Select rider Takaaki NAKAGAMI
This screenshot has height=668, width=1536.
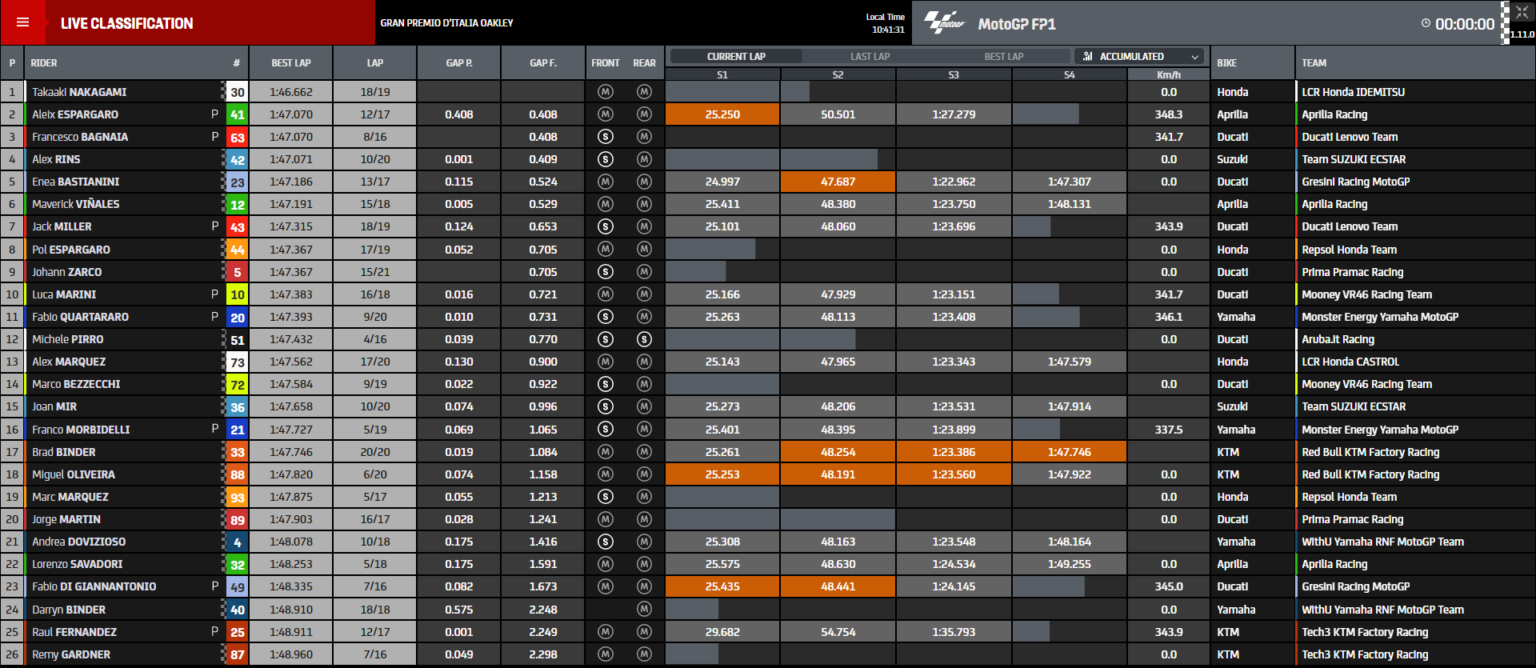[79, 92]
